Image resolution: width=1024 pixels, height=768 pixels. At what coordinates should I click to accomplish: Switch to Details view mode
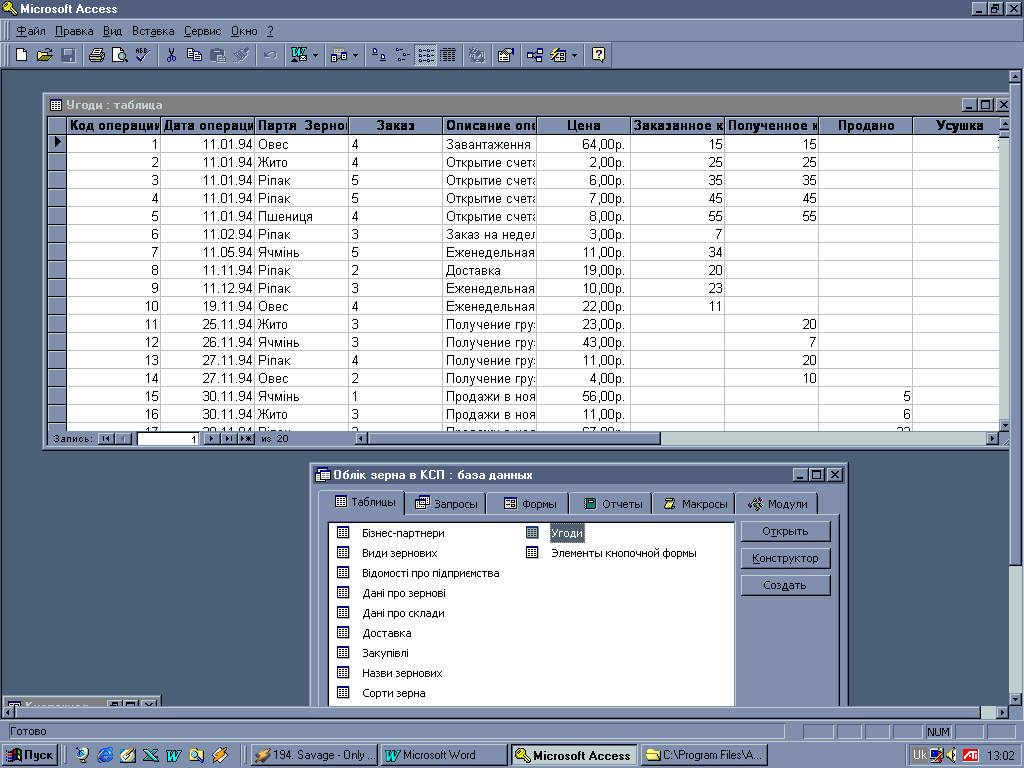[448, 55]
